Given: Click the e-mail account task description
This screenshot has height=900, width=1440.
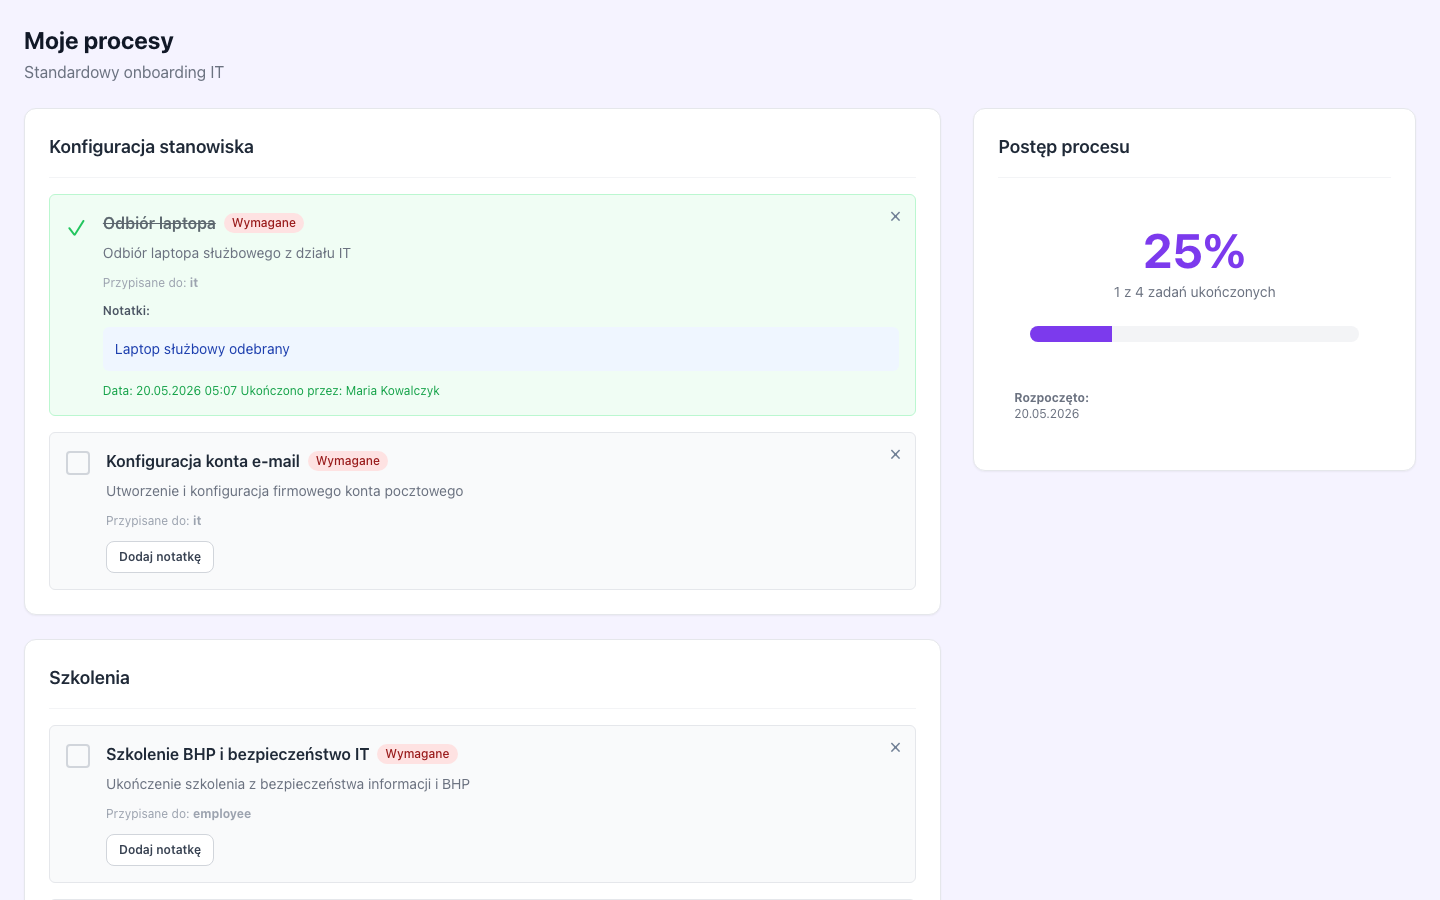Looking at the screenshot, I should (285, 491).
